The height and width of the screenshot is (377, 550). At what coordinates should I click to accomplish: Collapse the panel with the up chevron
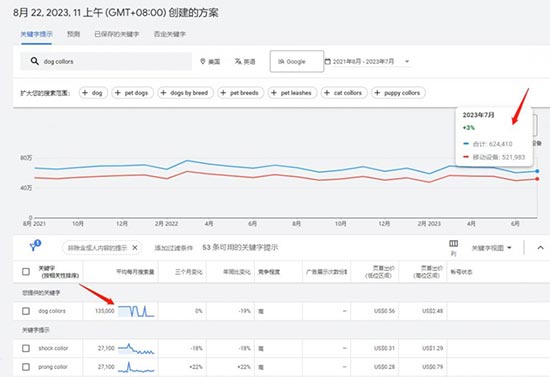[x=540, y=248]
